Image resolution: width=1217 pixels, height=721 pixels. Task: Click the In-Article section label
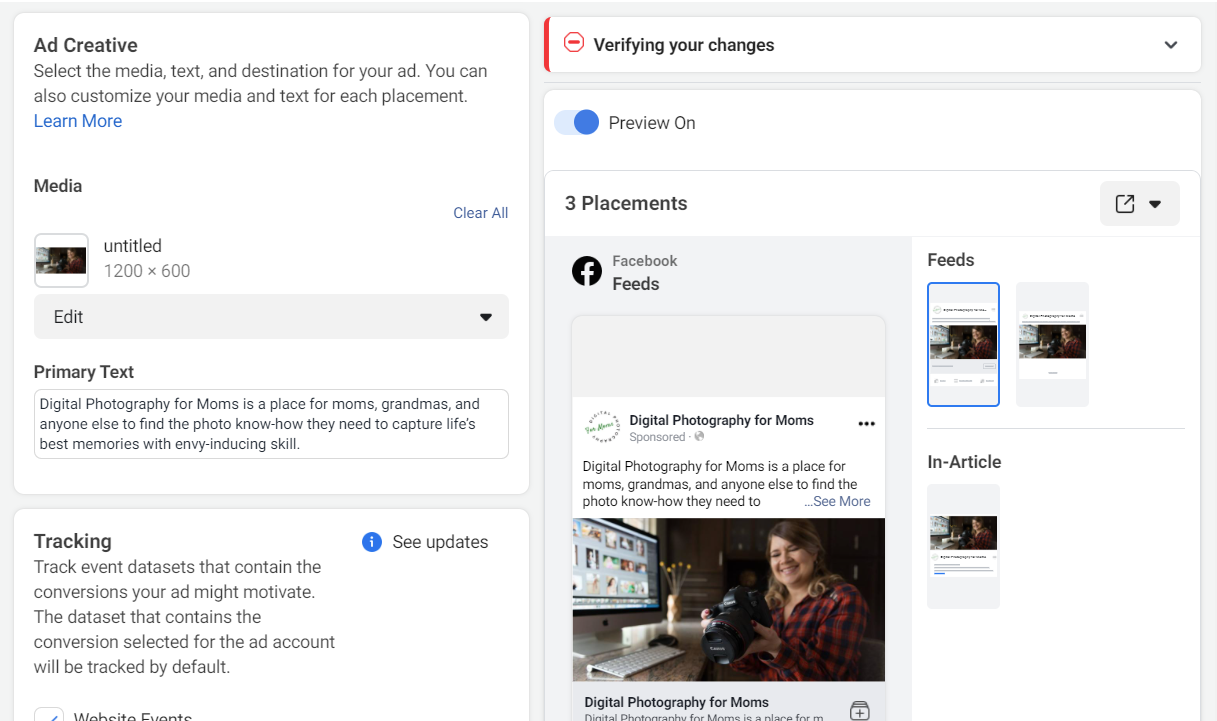964,462
